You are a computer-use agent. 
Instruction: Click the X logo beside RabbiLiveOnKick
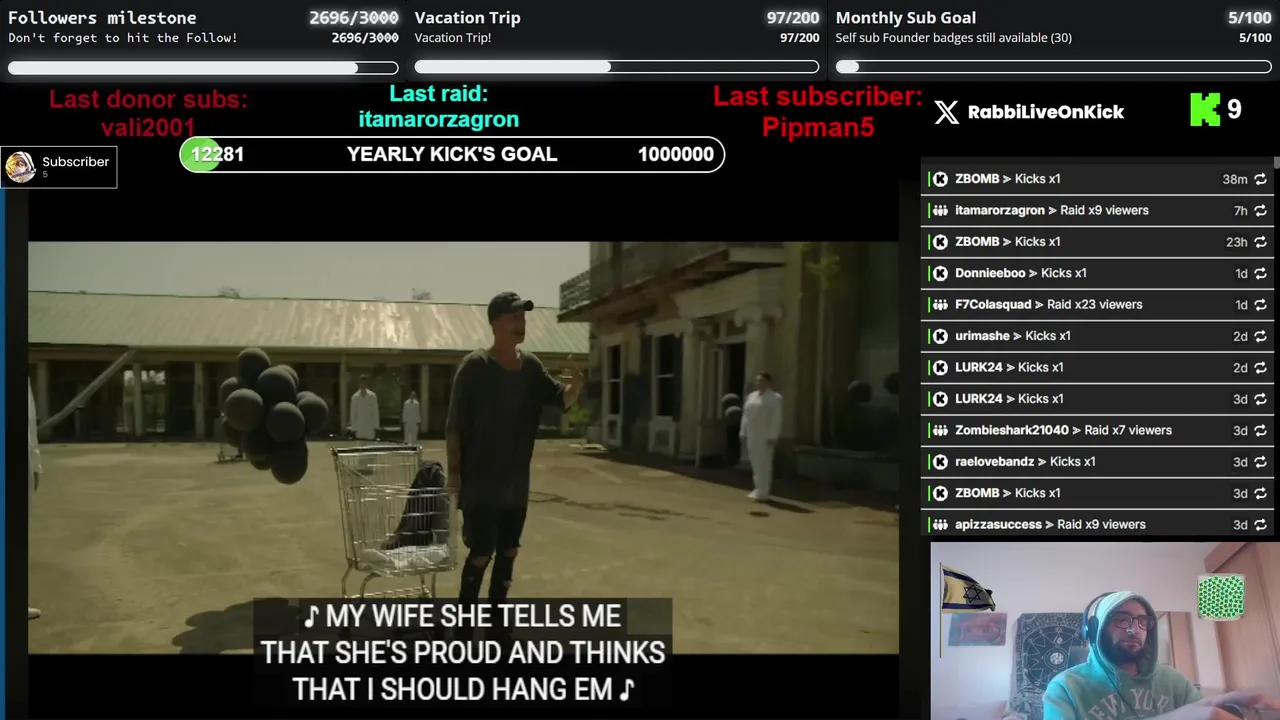946,112
